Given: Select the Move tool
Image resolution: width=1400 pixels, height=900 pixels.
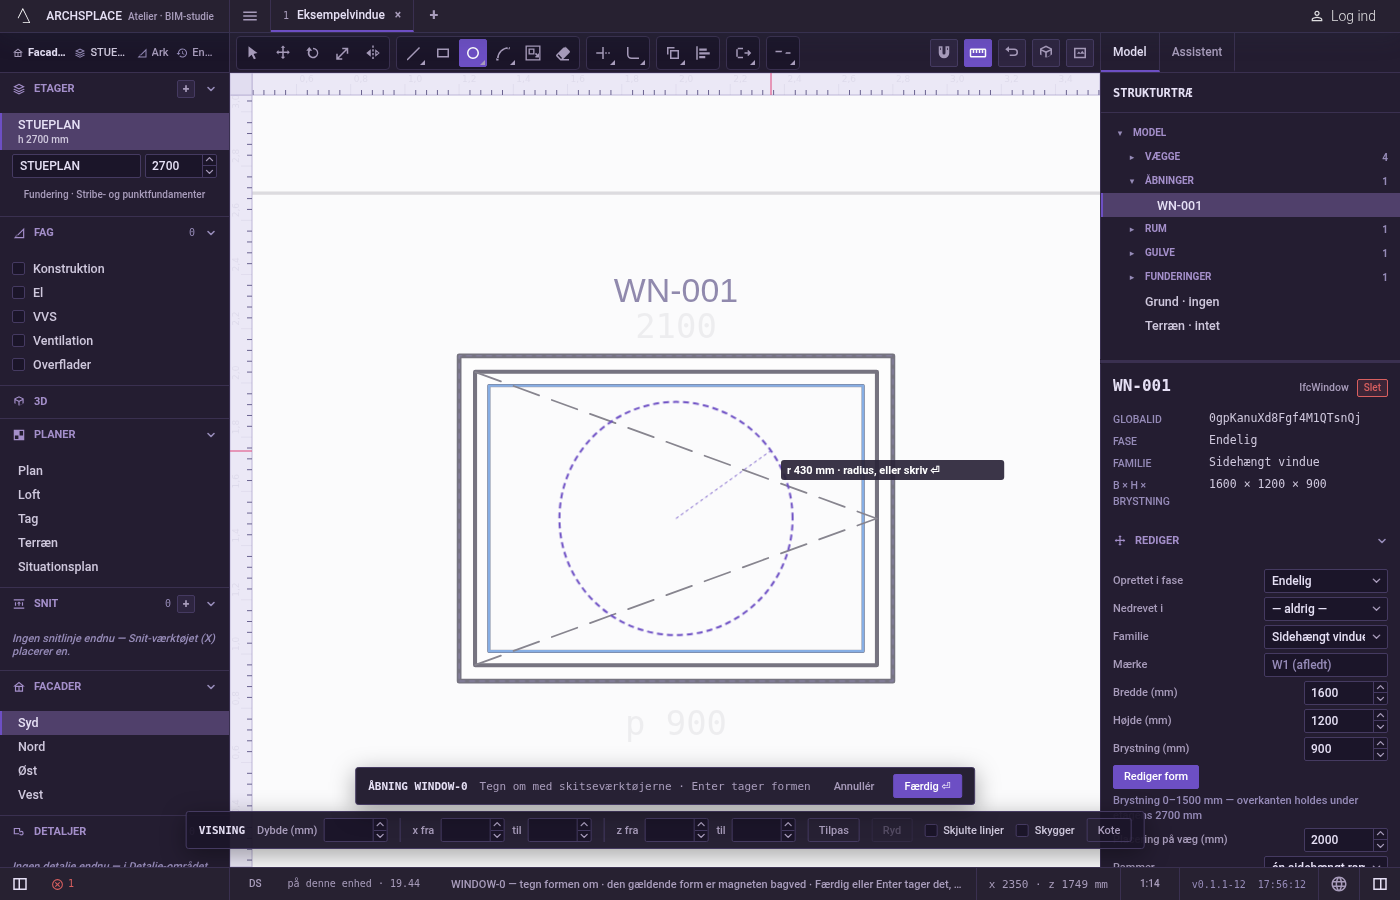Looking at the screenshot, I should pyautogui.click(x=283, y=53).
